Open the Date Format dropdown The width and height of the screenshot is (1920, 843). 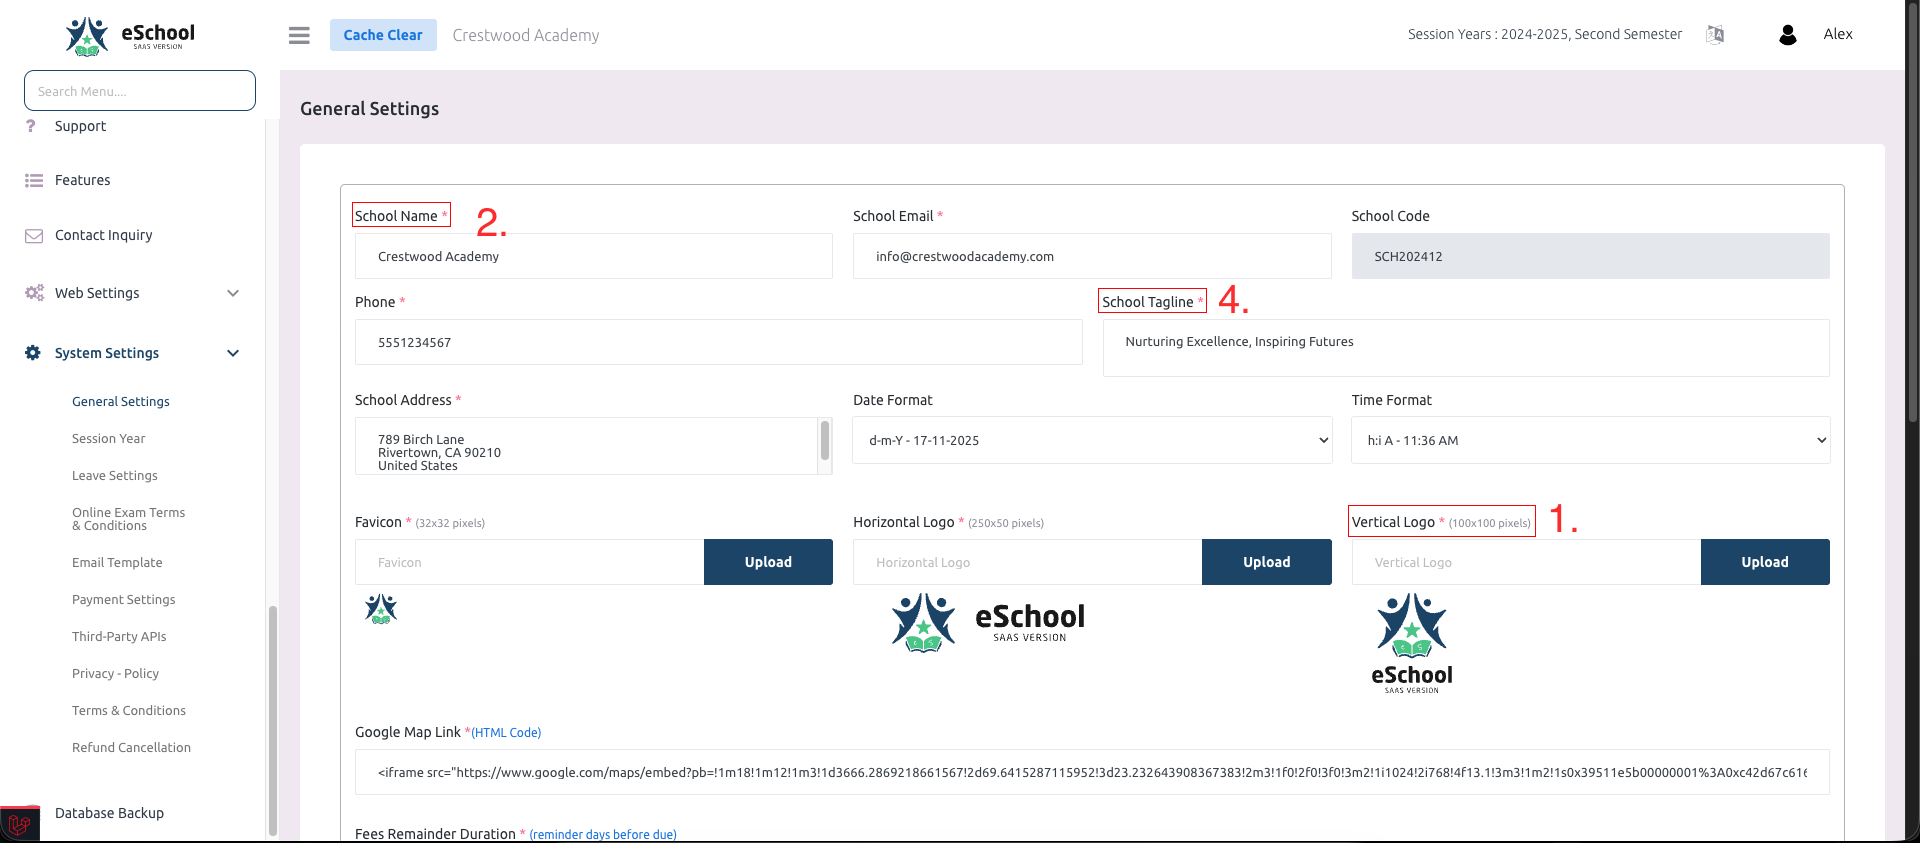1091,440
